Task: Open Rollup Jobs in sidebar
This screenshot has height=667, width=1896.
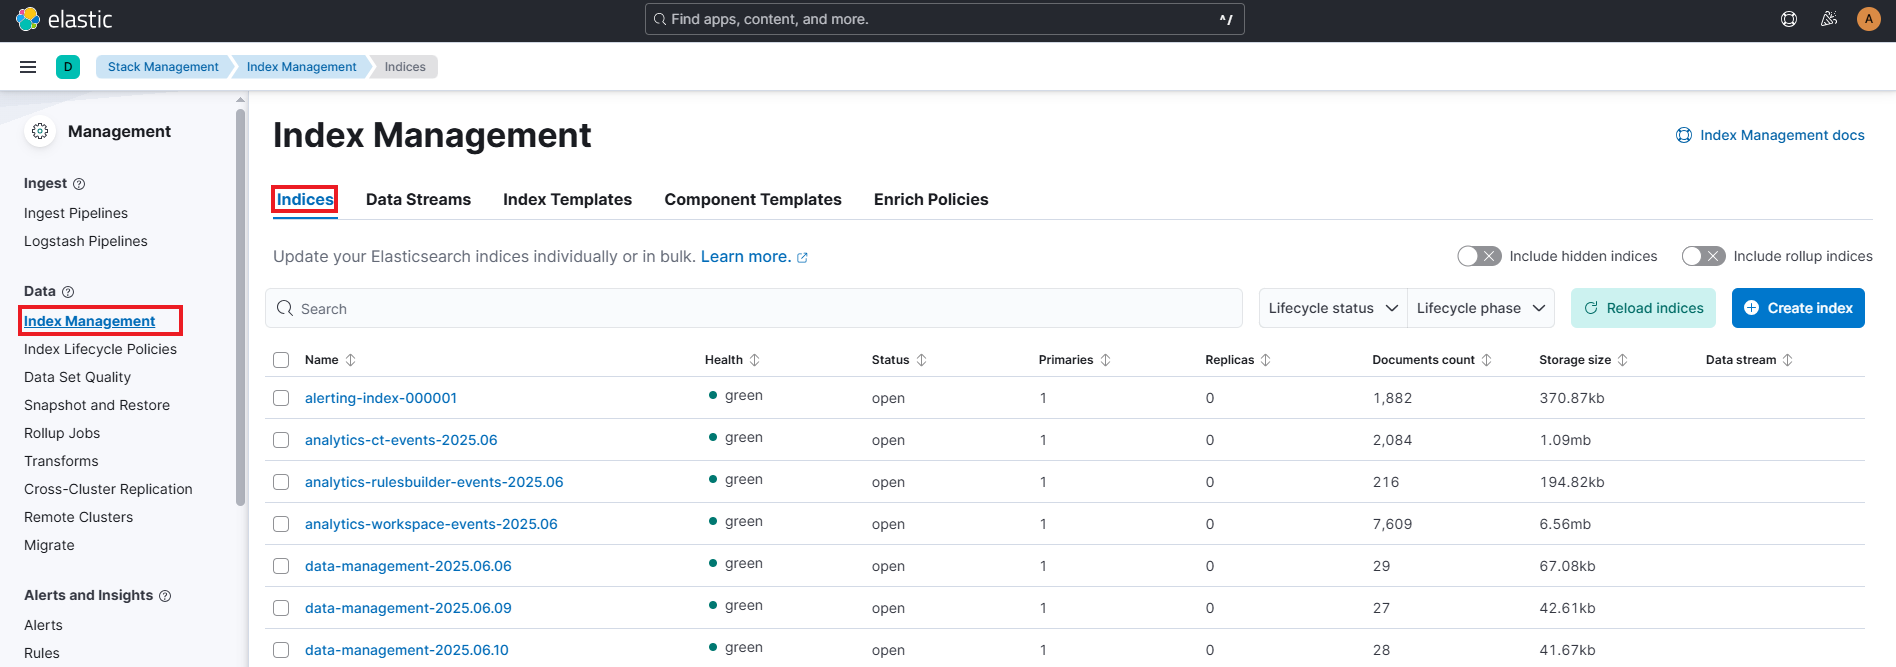Action: point(62,433)
